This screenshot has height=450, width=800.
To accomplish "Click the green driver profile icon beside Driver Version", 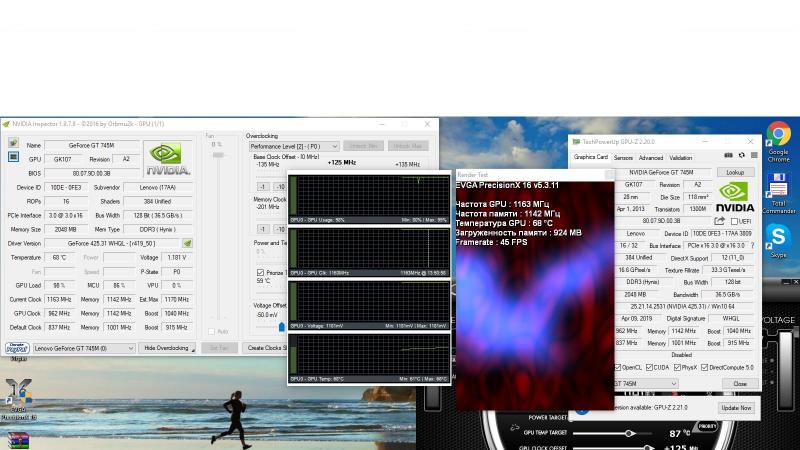I will (187, 243).
